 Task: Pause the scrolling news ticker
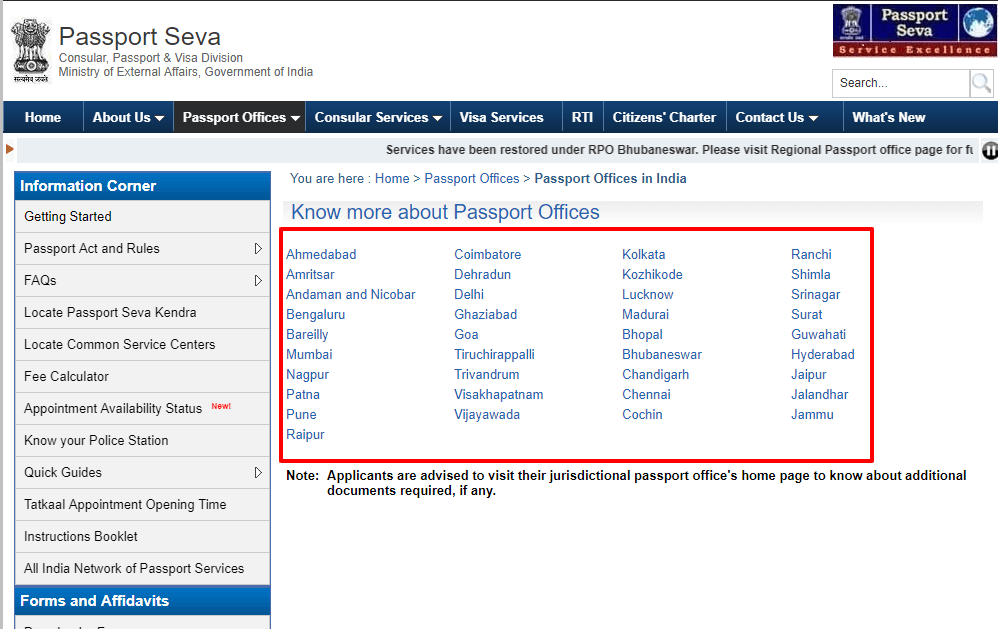click(990, 151)
